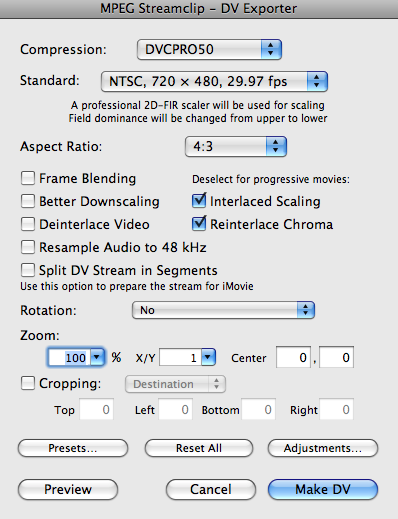Expand the Zoom percentage combo arrow
Image resolution: width=398 pixels, height=519 pixels.
tap(97, 357)
